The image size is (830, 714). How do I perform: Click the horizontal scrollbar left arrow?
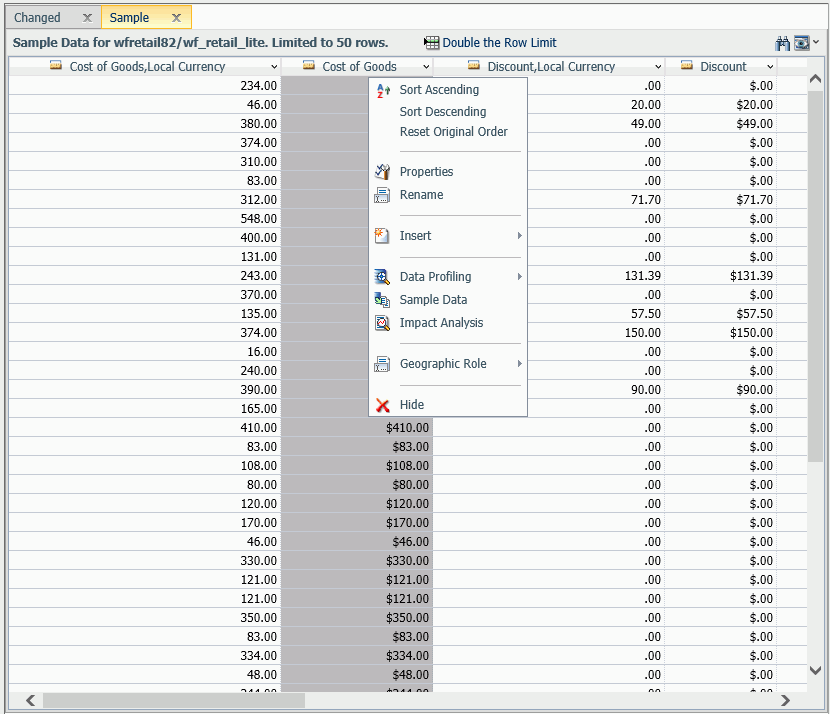point(31,700)
